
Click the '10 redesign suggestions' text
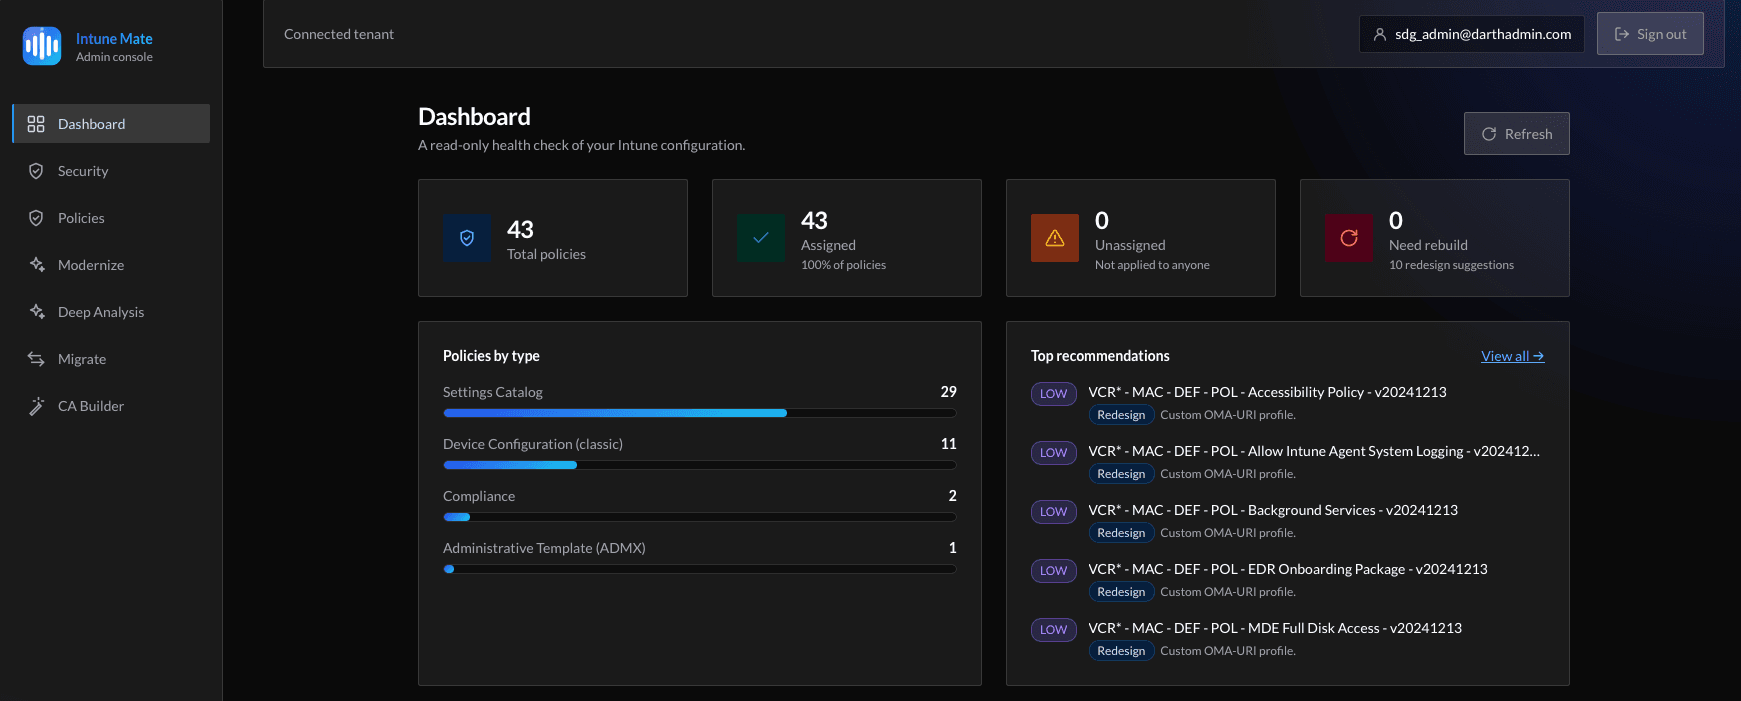click(x=1451, y=265)
